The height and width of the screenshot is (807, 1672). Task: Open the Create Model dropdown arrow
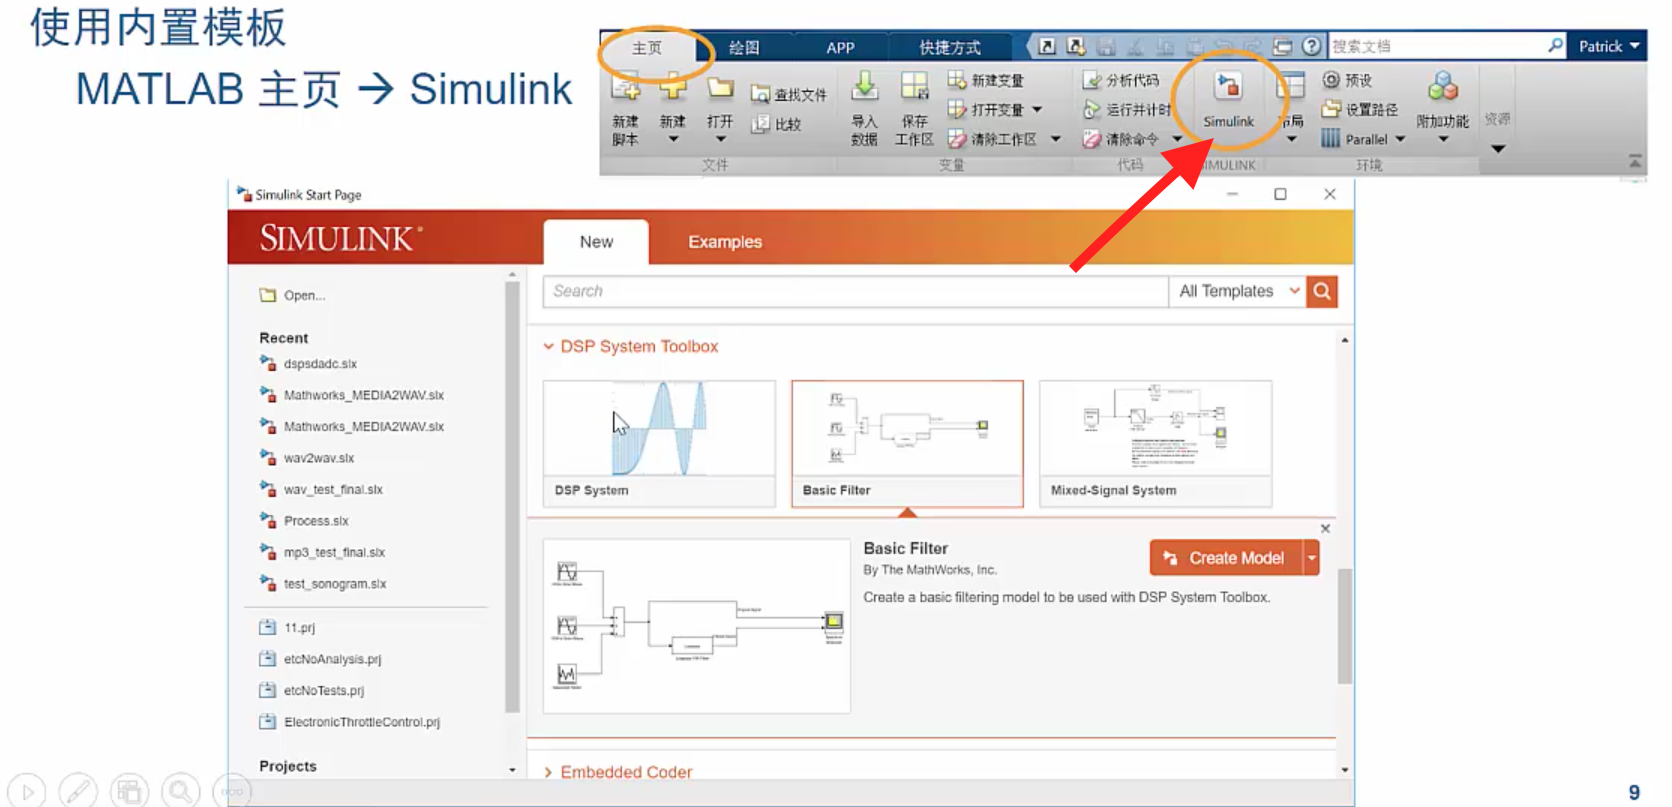click(1312, 558)
